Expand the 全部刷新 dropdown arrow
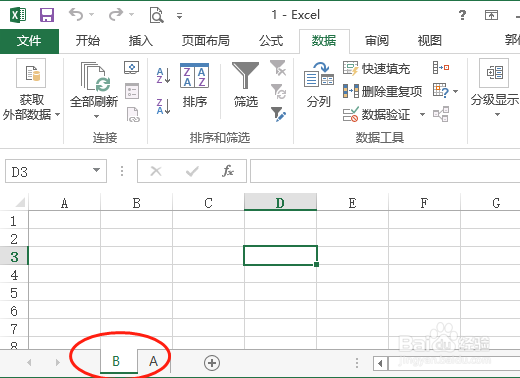The width and height of the screenshot is (520, 378). coord(96,116)
